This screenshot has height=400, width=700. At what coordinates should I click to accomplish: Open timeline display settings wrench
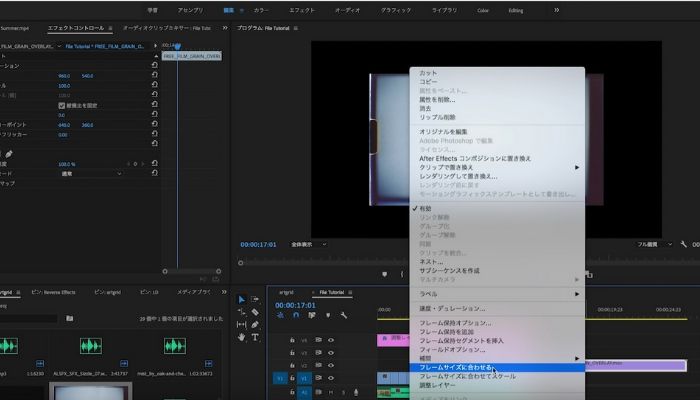click(x=344, y=315)
